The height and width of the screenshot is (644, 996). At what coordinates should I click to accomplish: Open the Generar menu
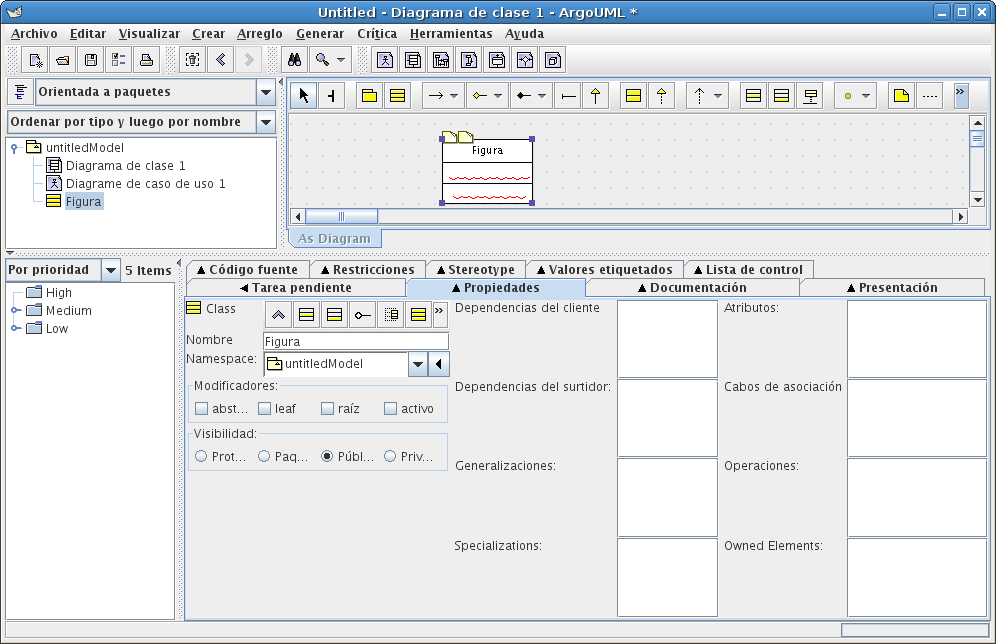[x=320, y=34]
